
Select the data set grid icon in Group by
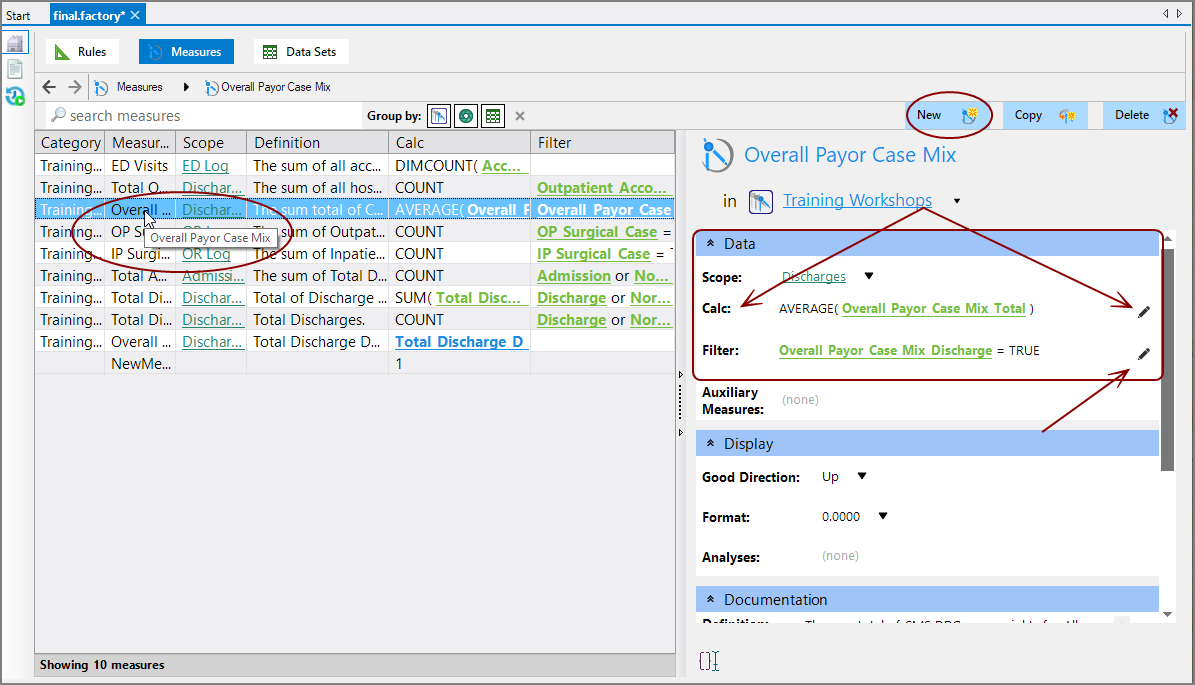point(492,115)
